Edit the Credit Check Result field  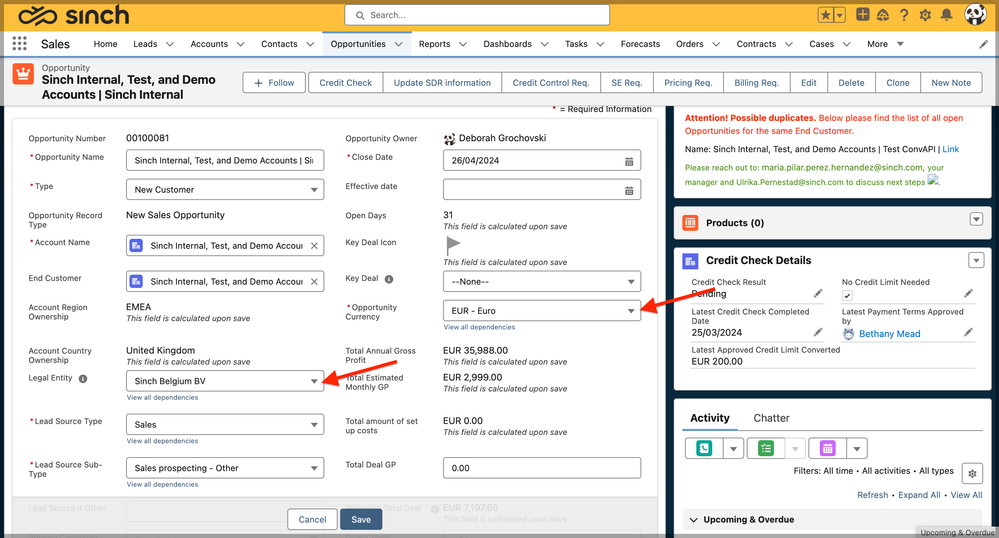tap(818, 293)
